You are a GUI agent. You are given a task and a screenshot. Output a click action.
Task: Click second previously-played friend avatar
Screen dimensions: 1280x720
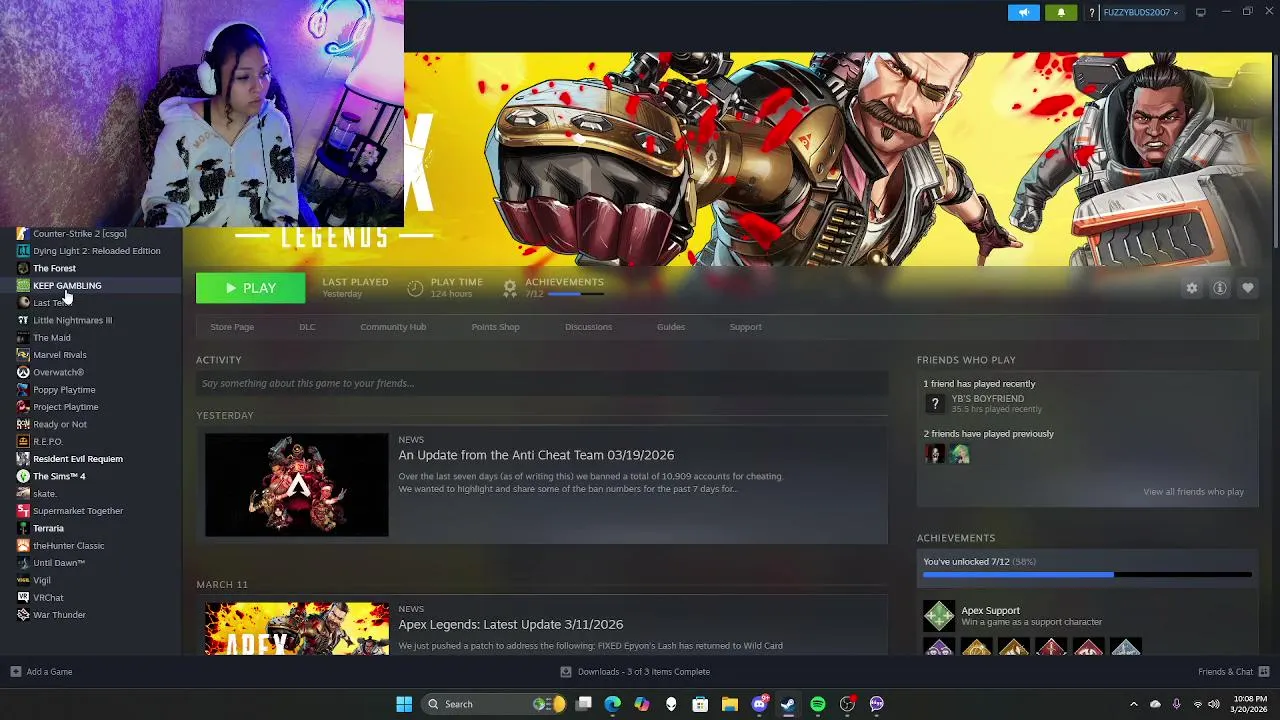[x=960, y=454]
